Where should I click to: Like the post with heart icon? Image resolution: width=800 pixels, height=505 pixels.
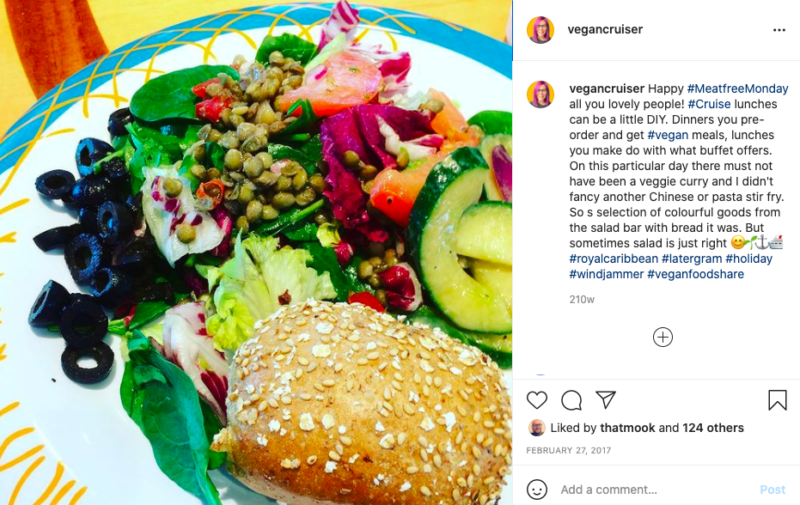[x=537, y=400]
